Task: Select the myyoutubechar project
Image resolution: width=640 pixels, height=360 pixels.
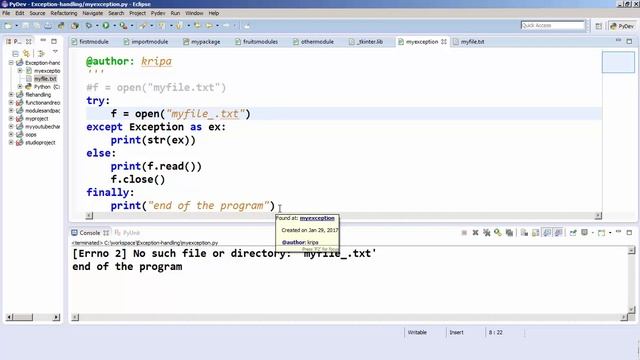Action: point(42,127)
